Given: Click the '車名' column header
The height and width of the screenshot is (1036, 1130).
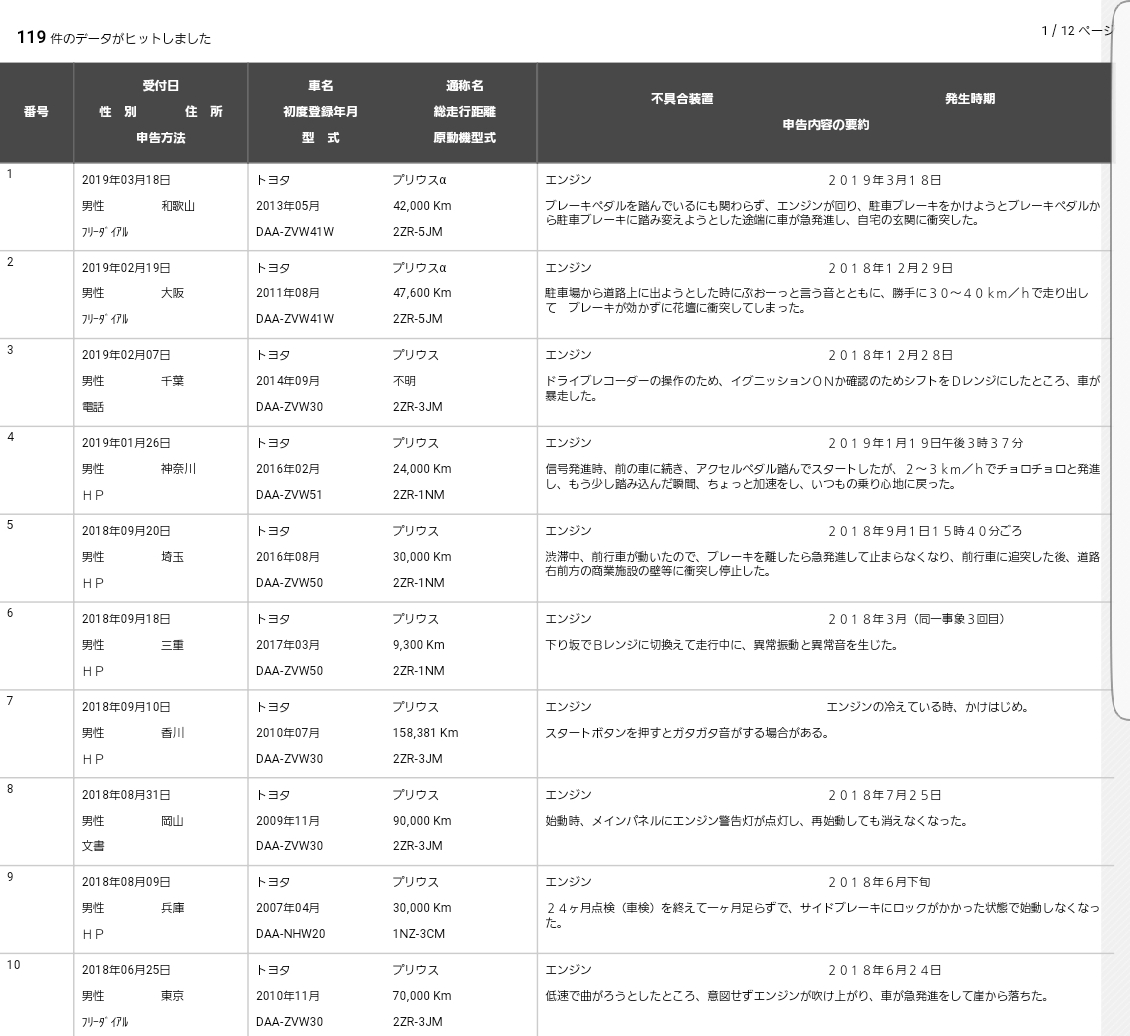Looking at the screenshot, I should [x=321, y=86].
